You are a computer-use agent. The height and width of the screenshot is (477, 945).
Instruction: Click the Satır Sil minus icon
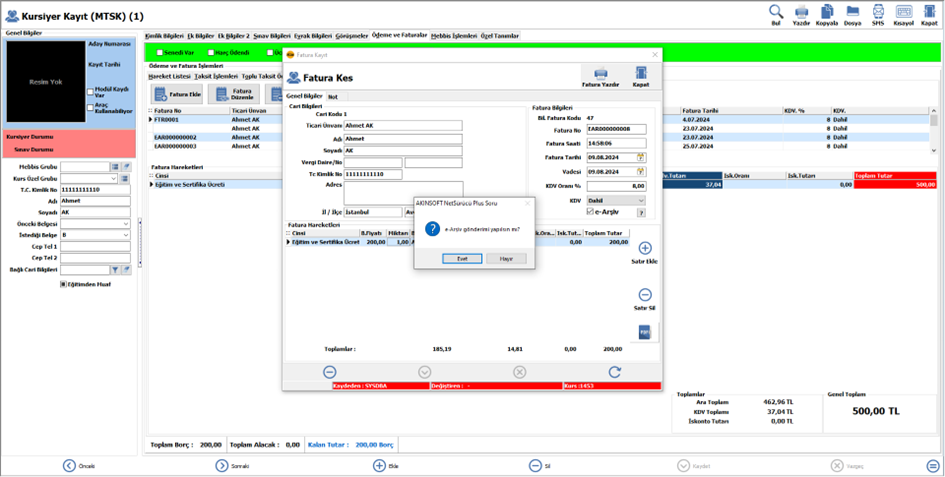click(645, 295)
